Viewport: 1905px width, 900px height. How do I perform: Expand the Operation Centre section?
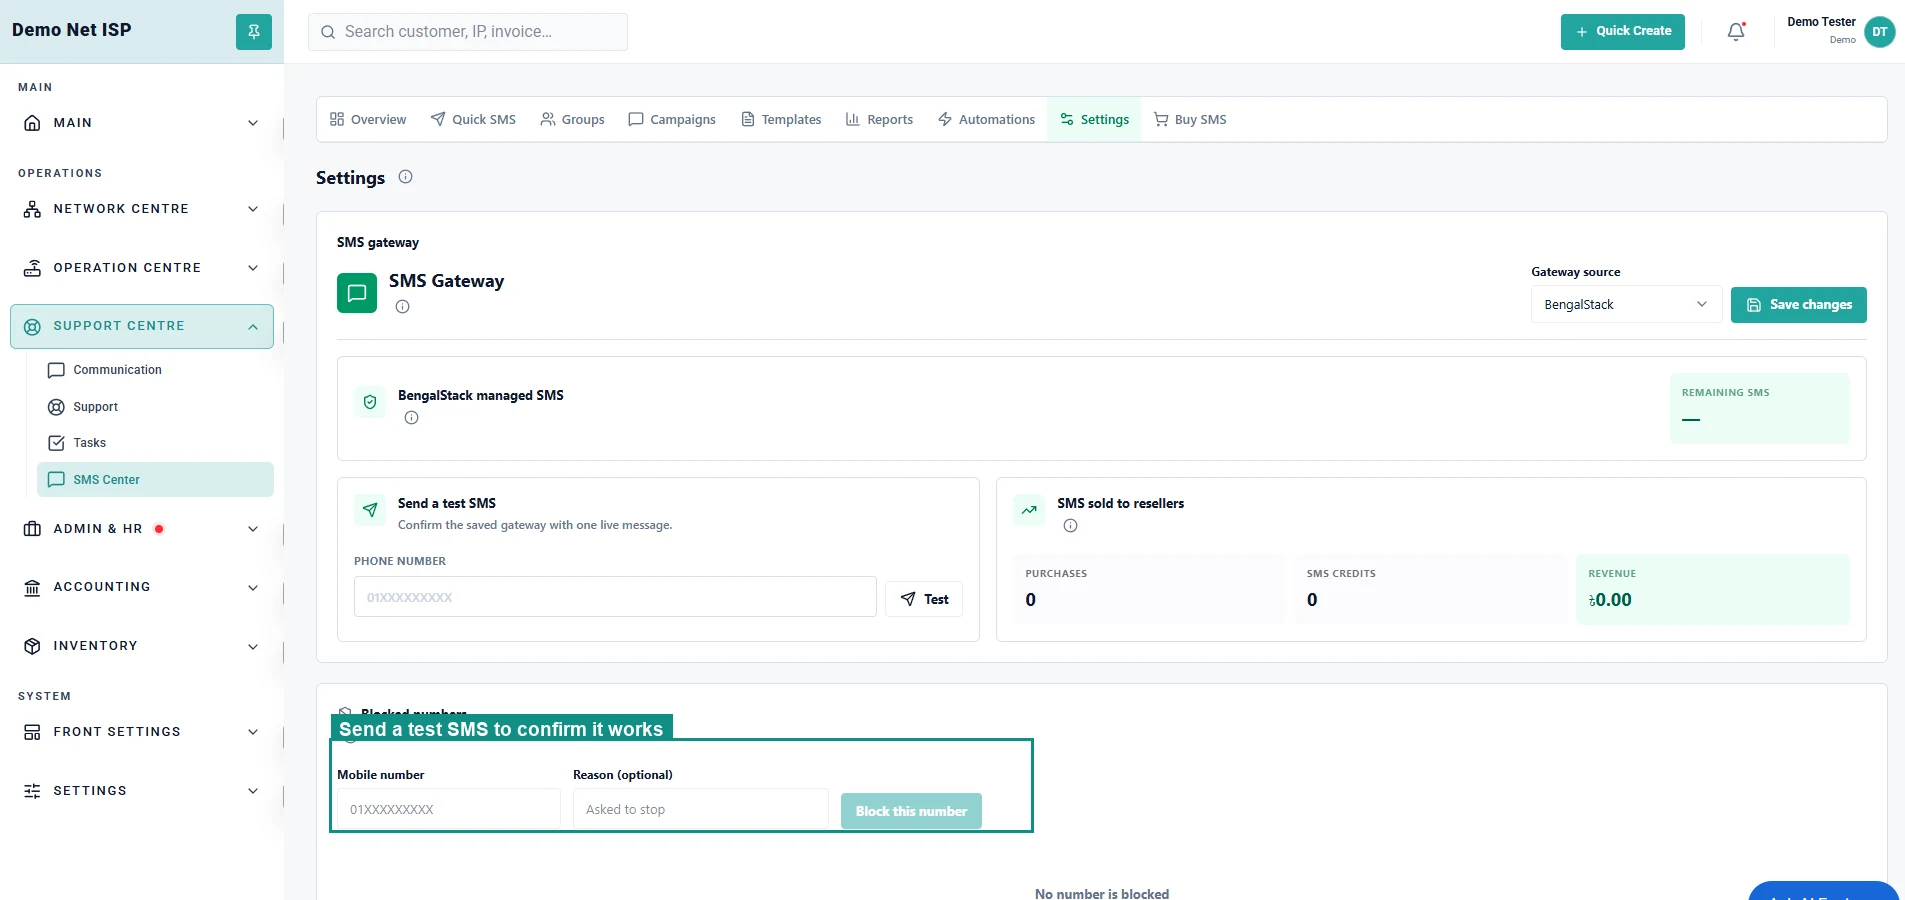point(142,268)
